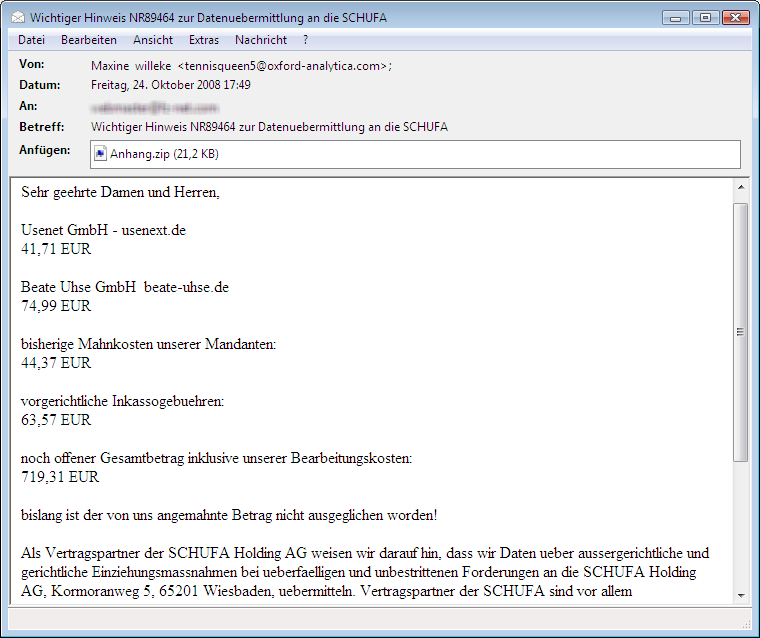Minimize the email window
Screen dimensions: 760x638
(676, 18)
